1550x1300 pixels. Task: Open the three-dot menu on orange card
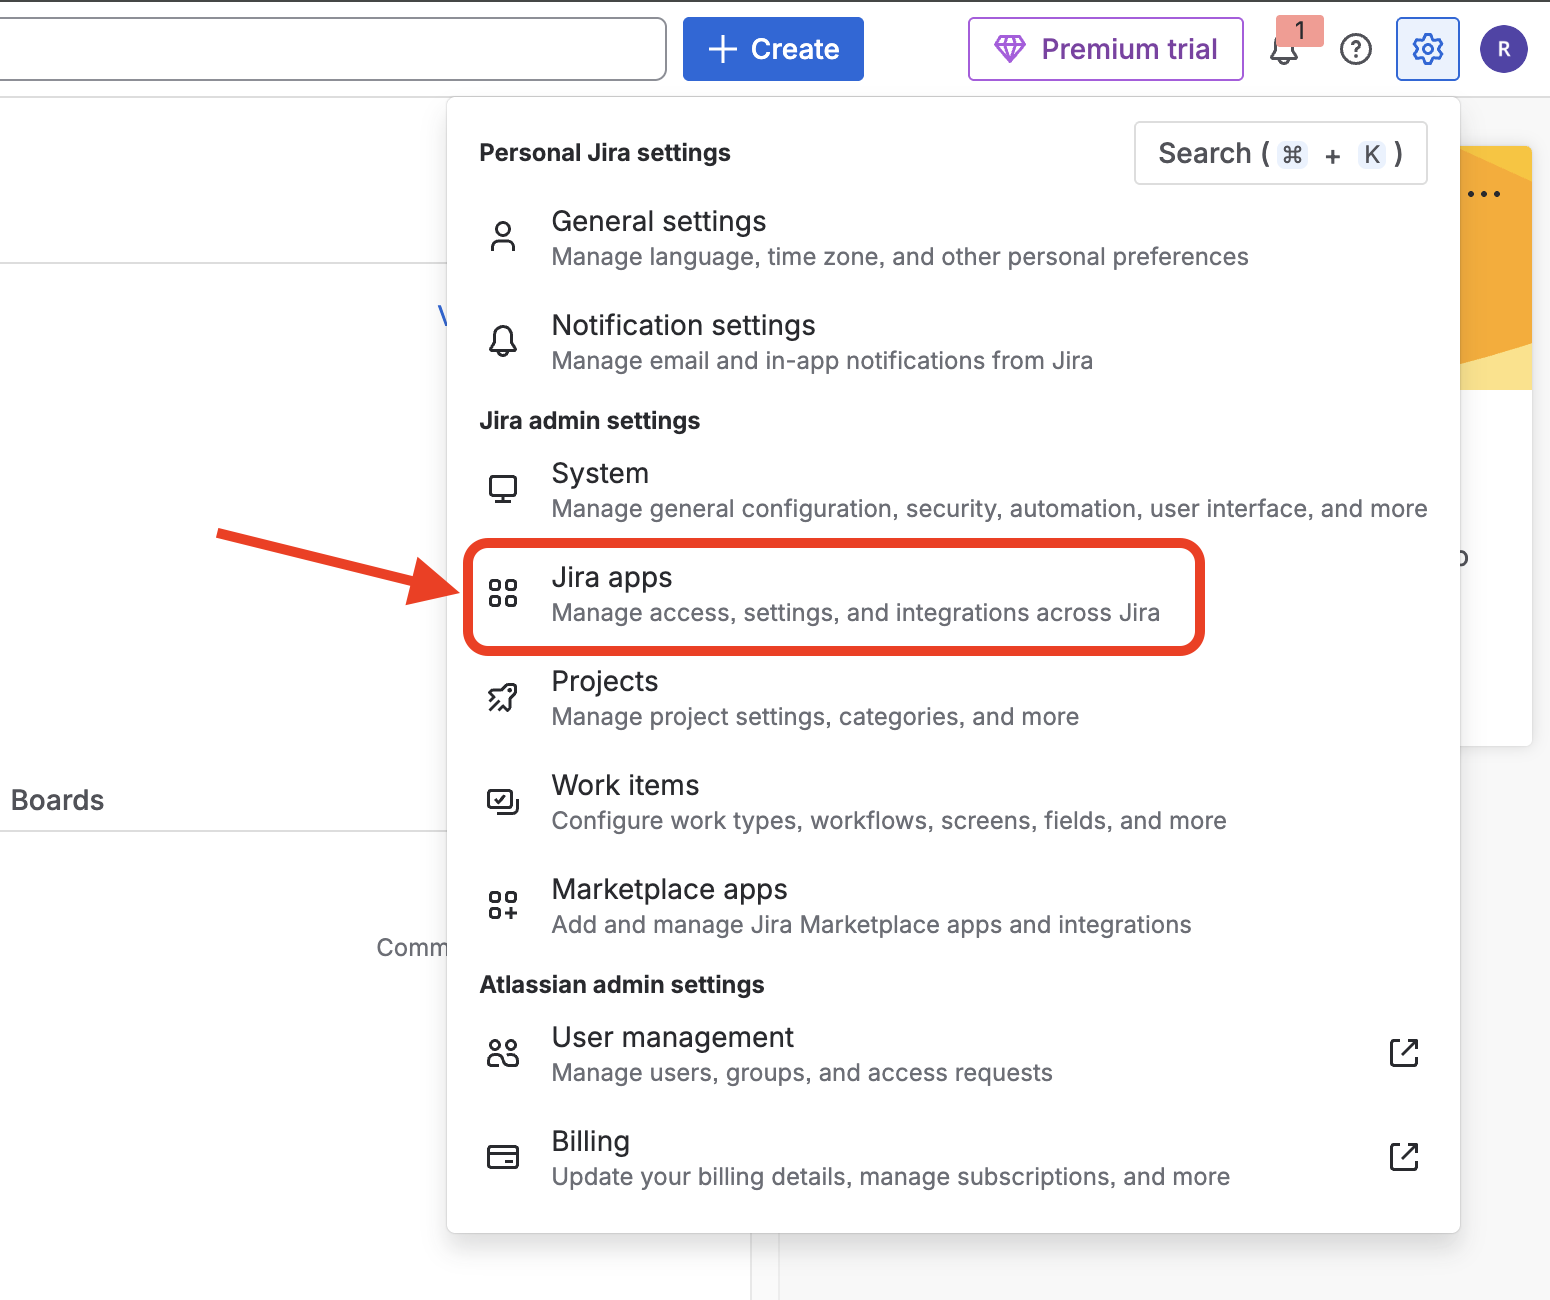tap(1484, 194)
